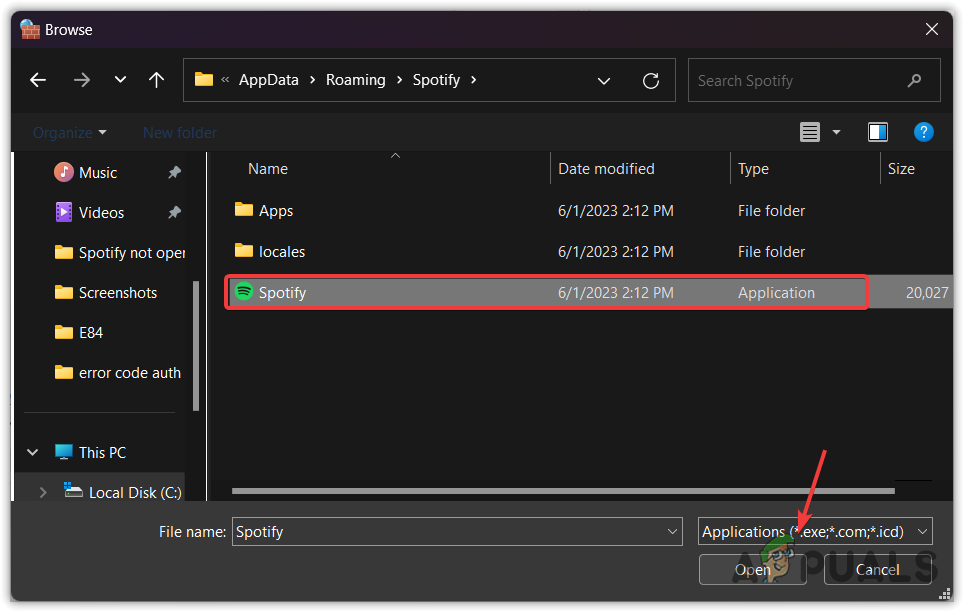
Task: Open the view options dropdown arrow
Action: (x=836, y=132)
